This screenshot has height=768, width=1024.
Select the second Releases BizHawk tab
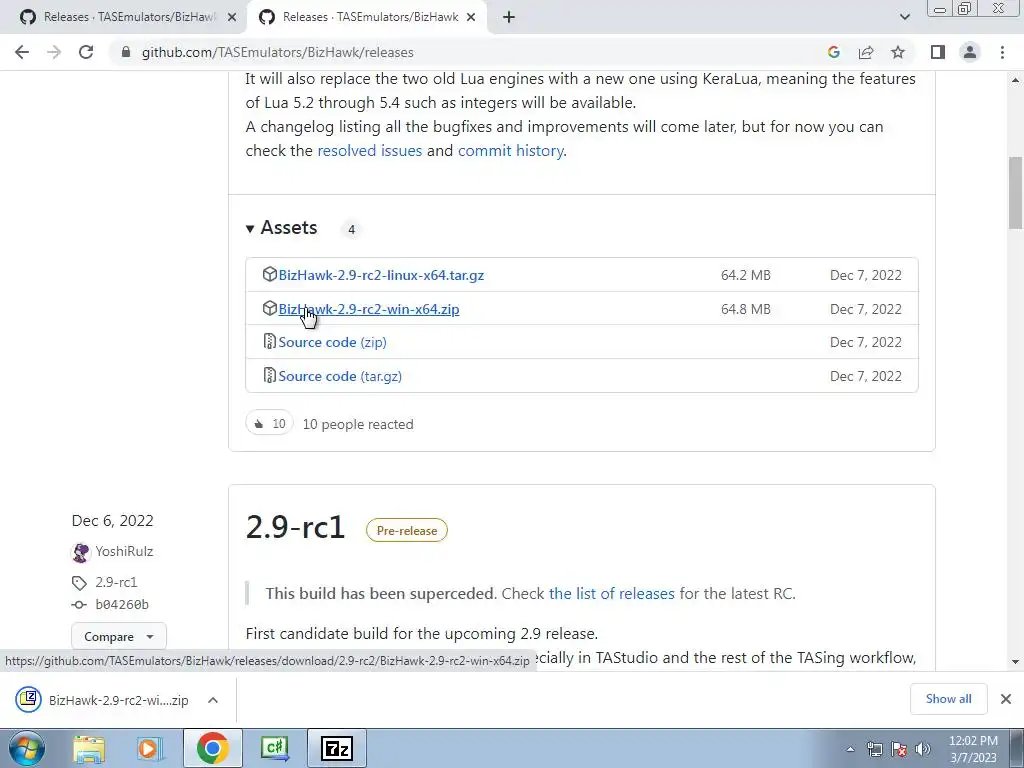[x=366, y=18]
